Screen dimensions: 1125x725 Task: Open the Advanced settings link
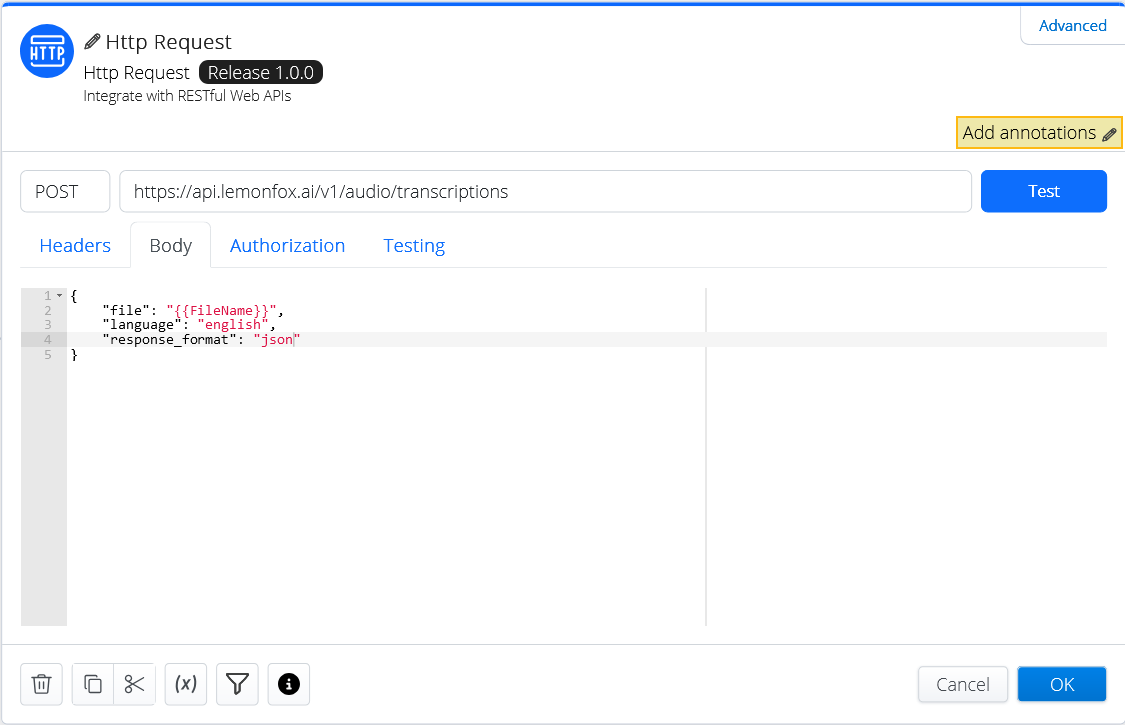point(1072,26)
